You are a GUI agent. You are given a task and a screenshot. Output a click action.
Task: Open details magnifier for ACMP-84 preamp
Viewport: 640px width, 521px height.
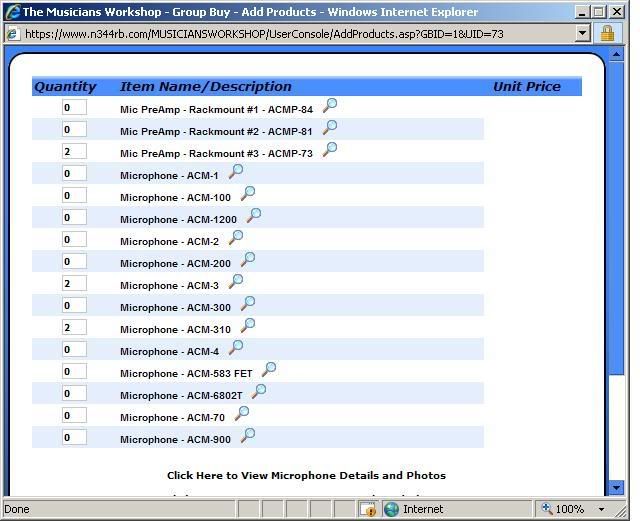click(330, 105)
